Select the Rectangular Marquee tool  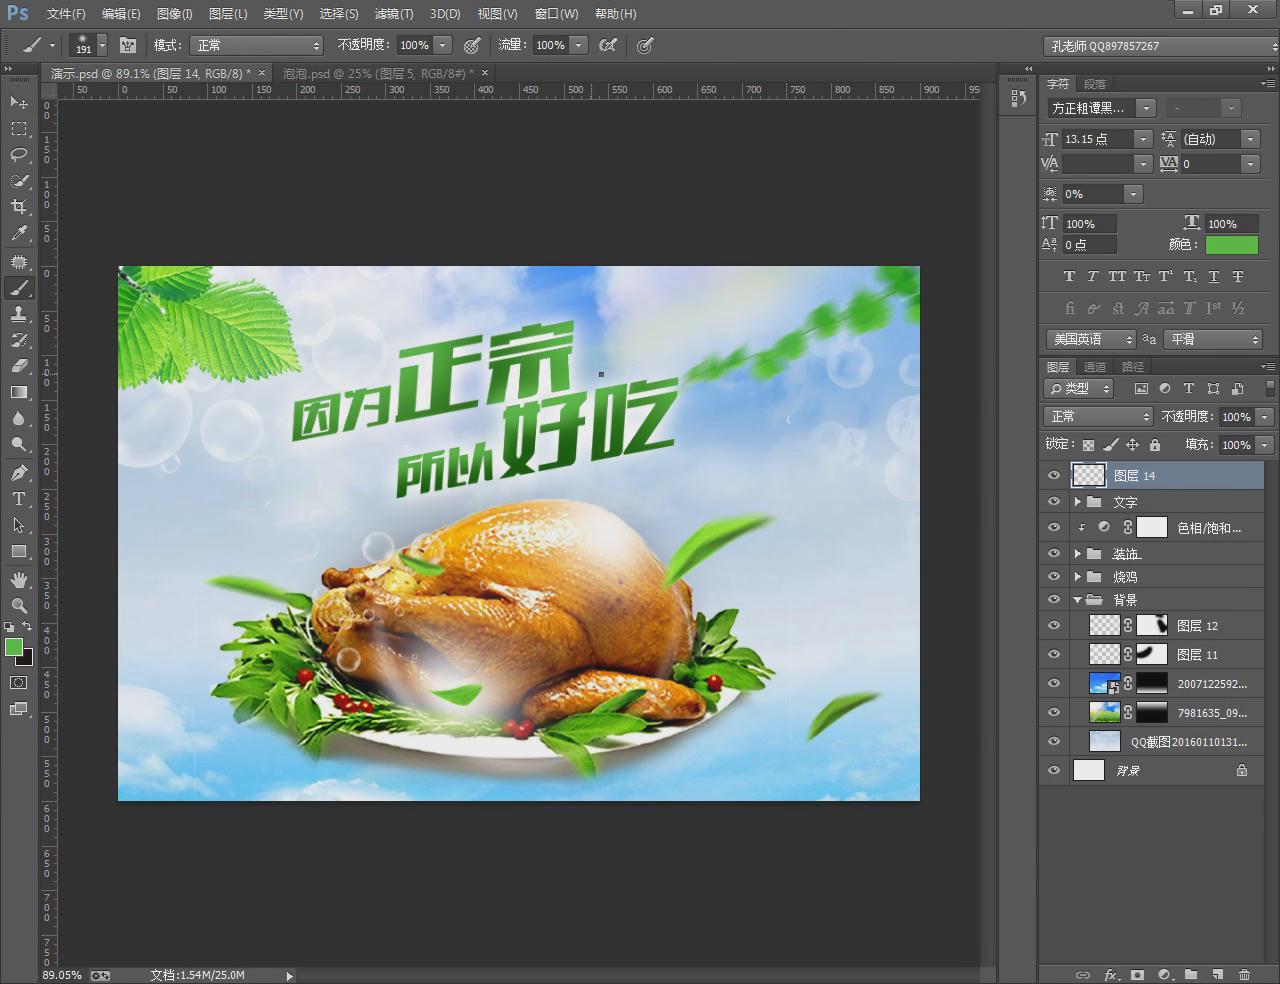[19, 128]
